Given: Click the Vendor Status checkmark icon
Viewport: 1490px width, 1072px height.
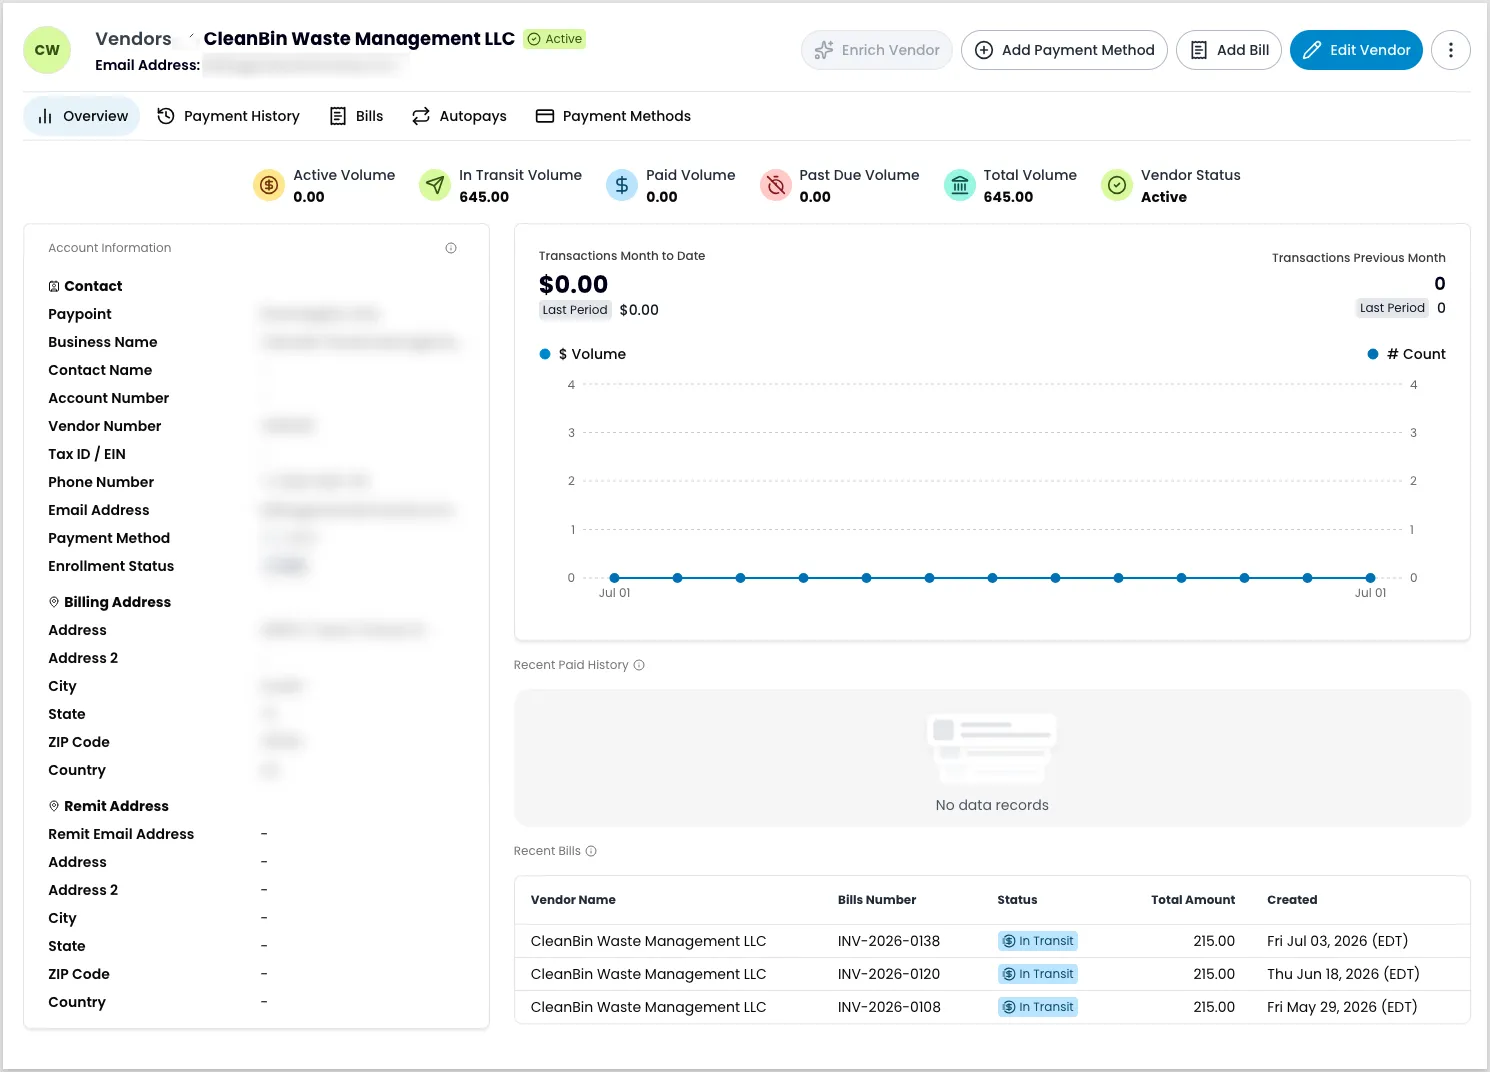Looking at the screenshot, I should (1117, 185).
